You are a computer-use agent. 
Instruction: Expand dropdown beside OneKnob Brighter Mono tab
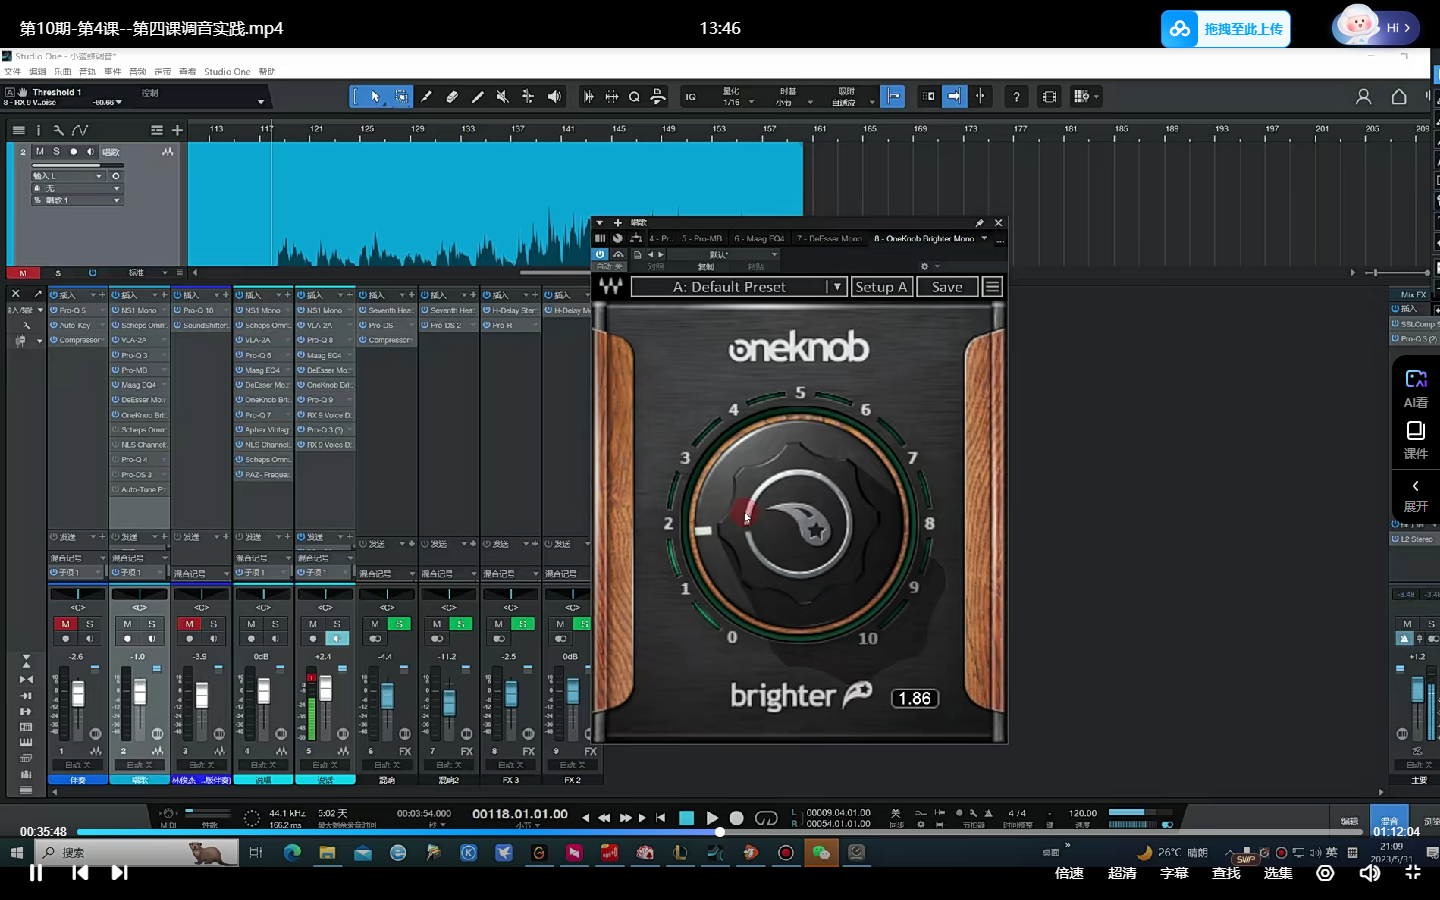(984, 239)
